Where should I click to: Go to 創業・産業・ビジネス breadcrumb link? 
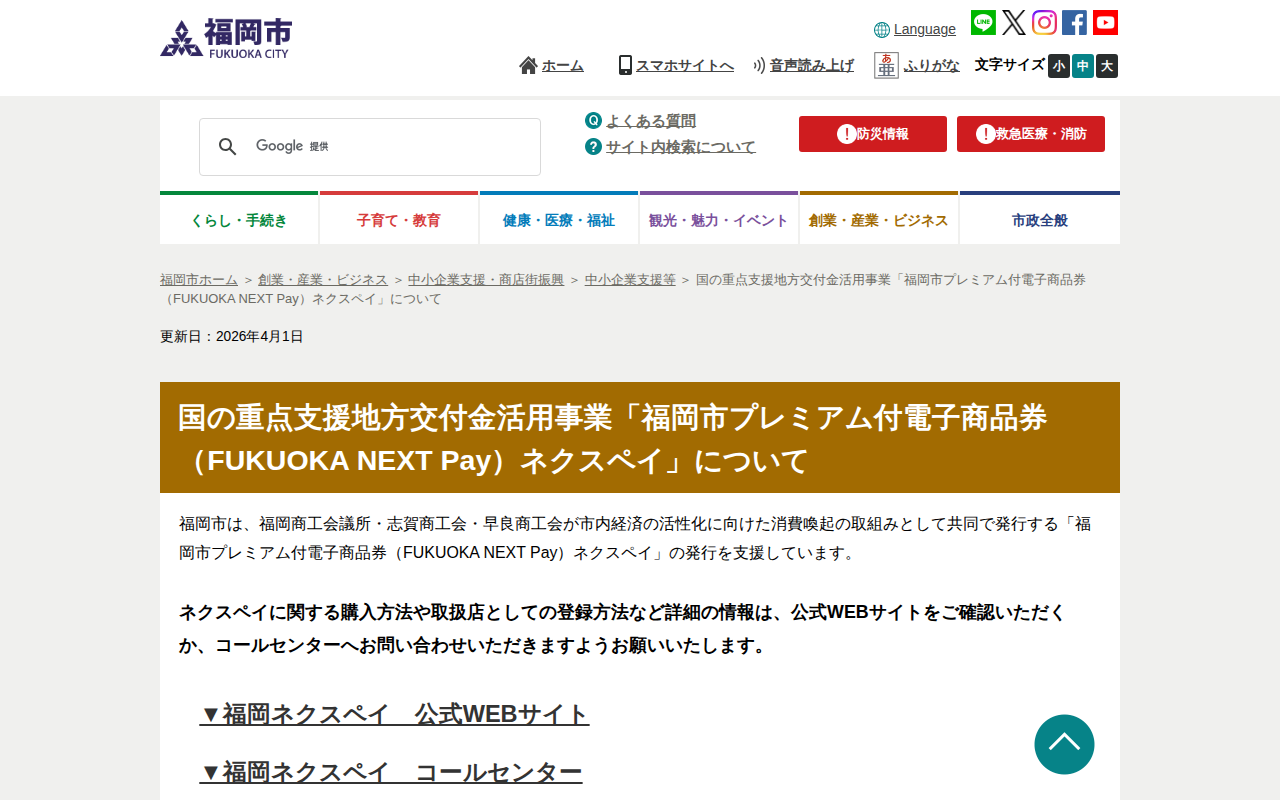pyautogui.click(x=323, y=280)
